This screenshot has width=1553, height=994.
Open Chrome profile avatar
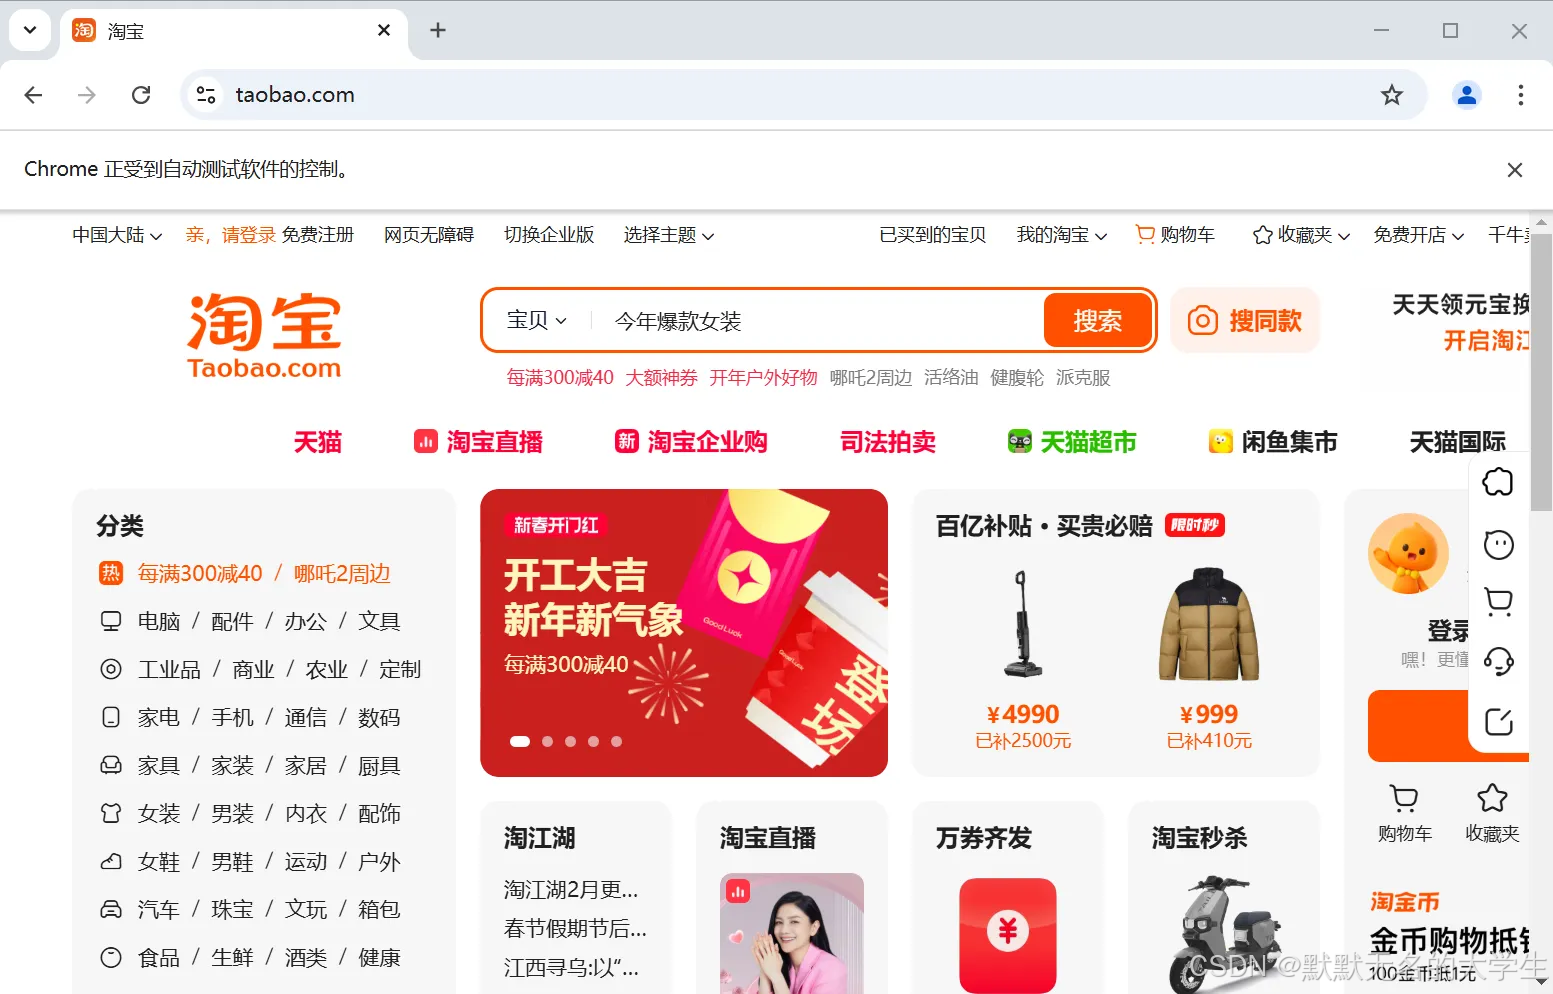click(1467, 95)
